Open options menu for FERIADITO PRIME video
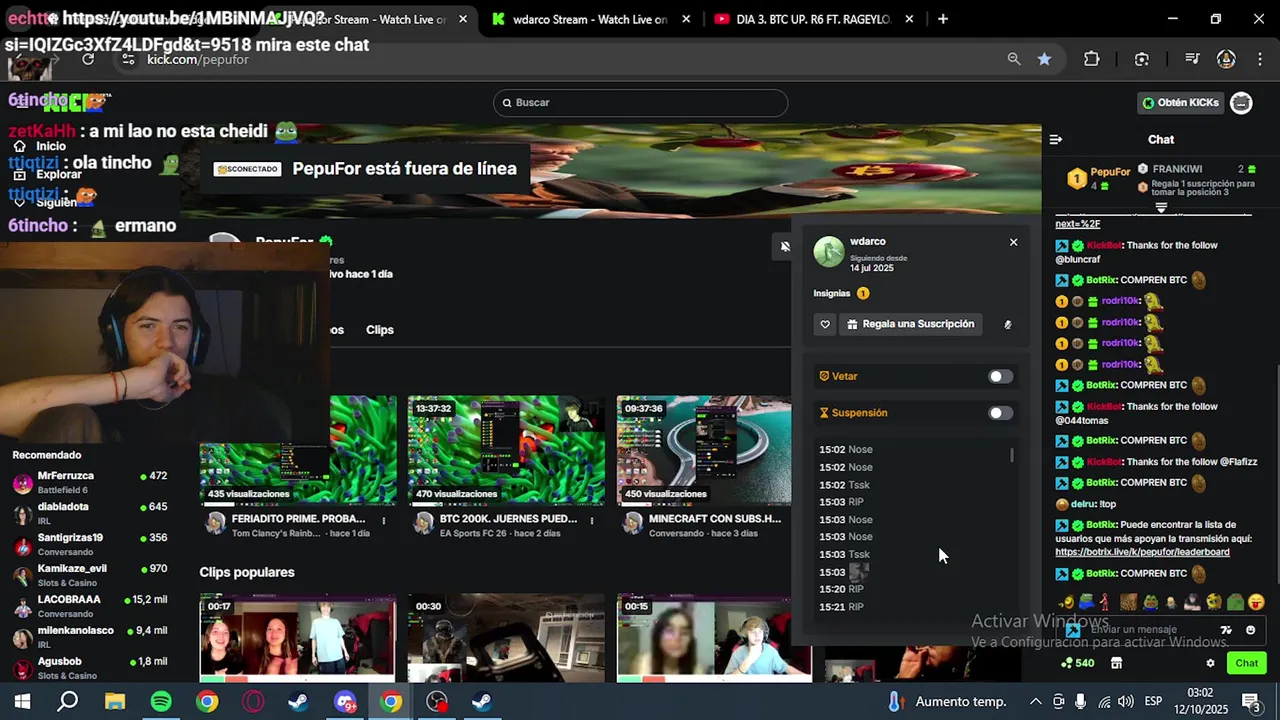Screen dimensions: 1280x720 click(384, 520)
